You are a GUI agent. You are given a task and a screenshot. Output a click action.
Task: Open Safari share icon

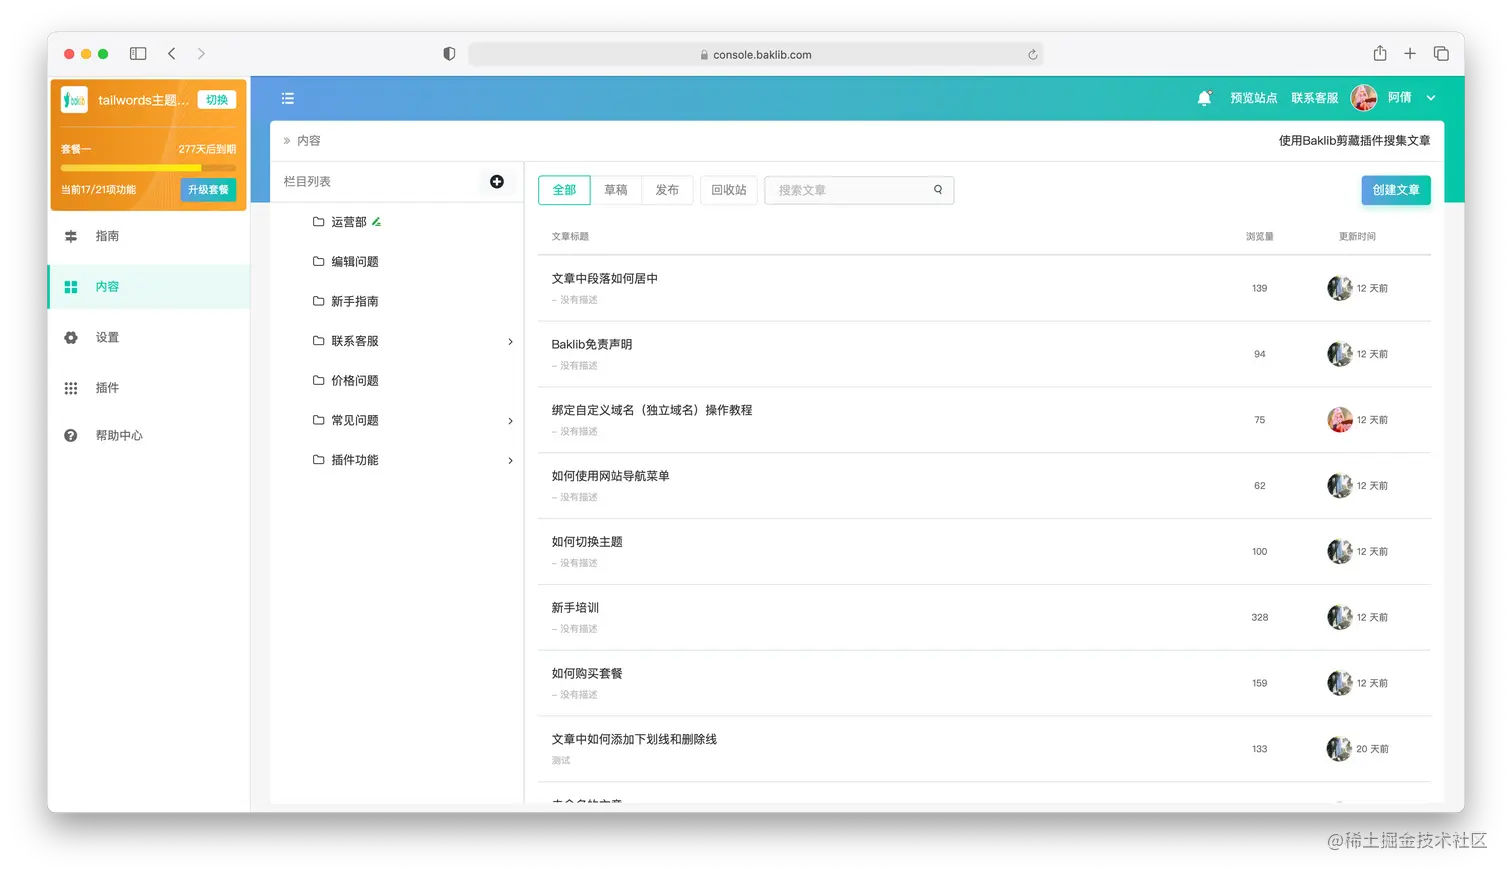(1380, 53)
